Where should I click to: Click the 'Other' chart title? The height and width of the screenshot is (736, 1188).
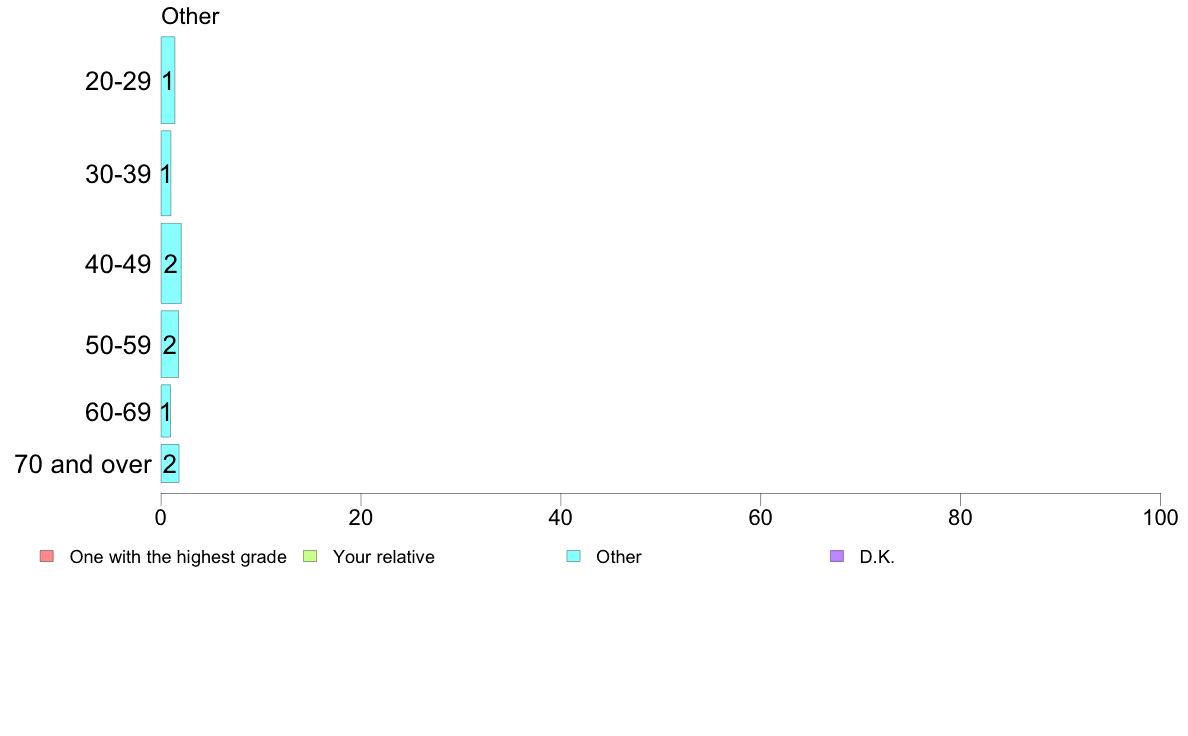[190, 16]
